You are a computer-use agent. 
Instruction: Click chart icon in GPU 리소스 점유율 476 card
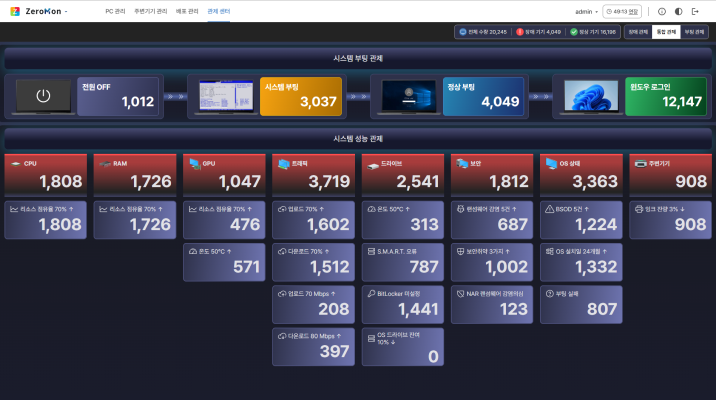(x=193, y=209)
